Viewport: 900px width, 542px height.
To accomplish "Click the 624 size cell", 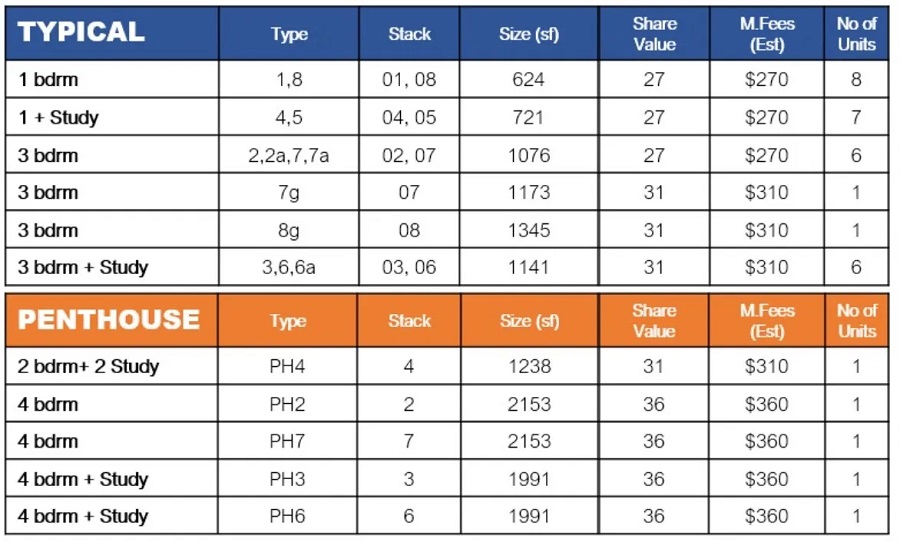I will pyautogui.click(x=528, y=80).
